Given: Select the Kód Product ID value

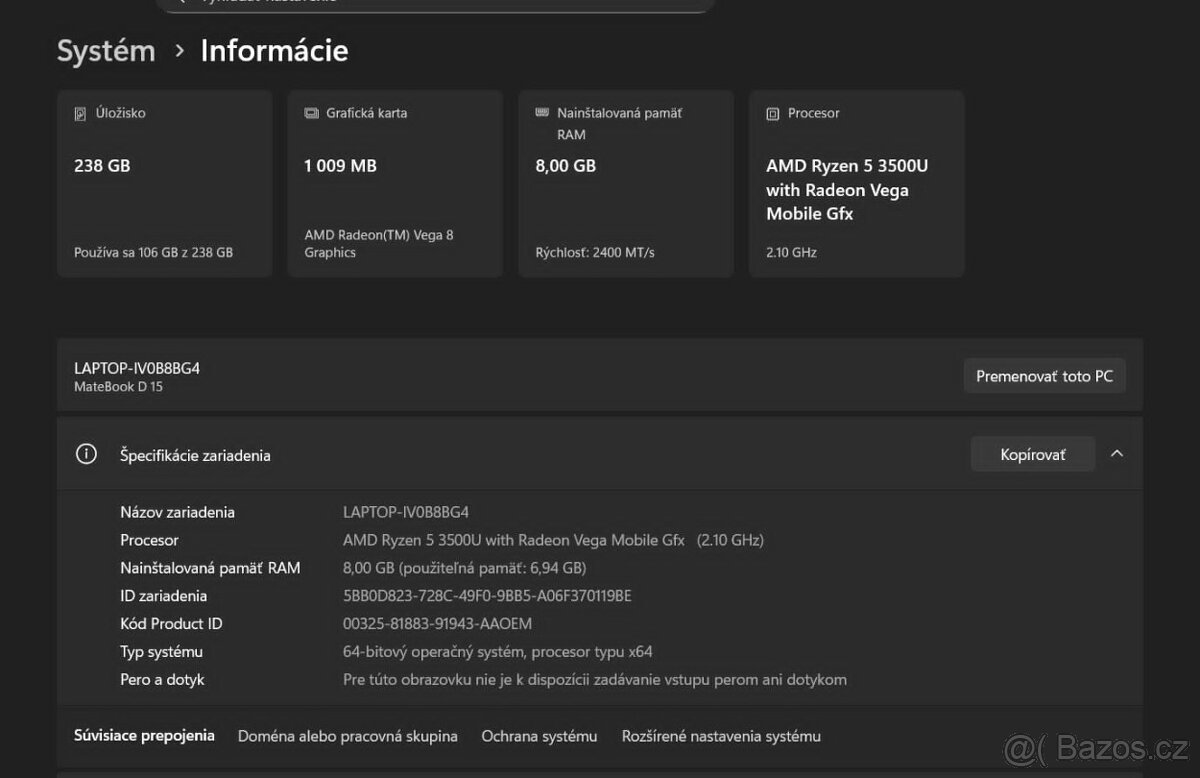Looking at the screenshot, I should coord(437,623).
